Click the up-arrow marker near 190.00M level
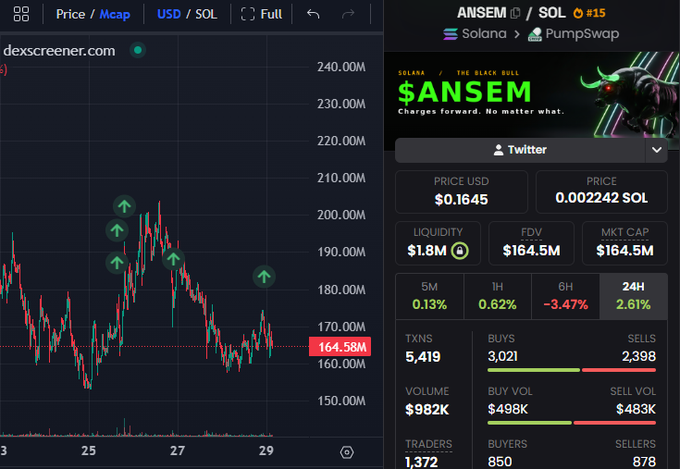 pyautogui.click(x=173, y=259)
